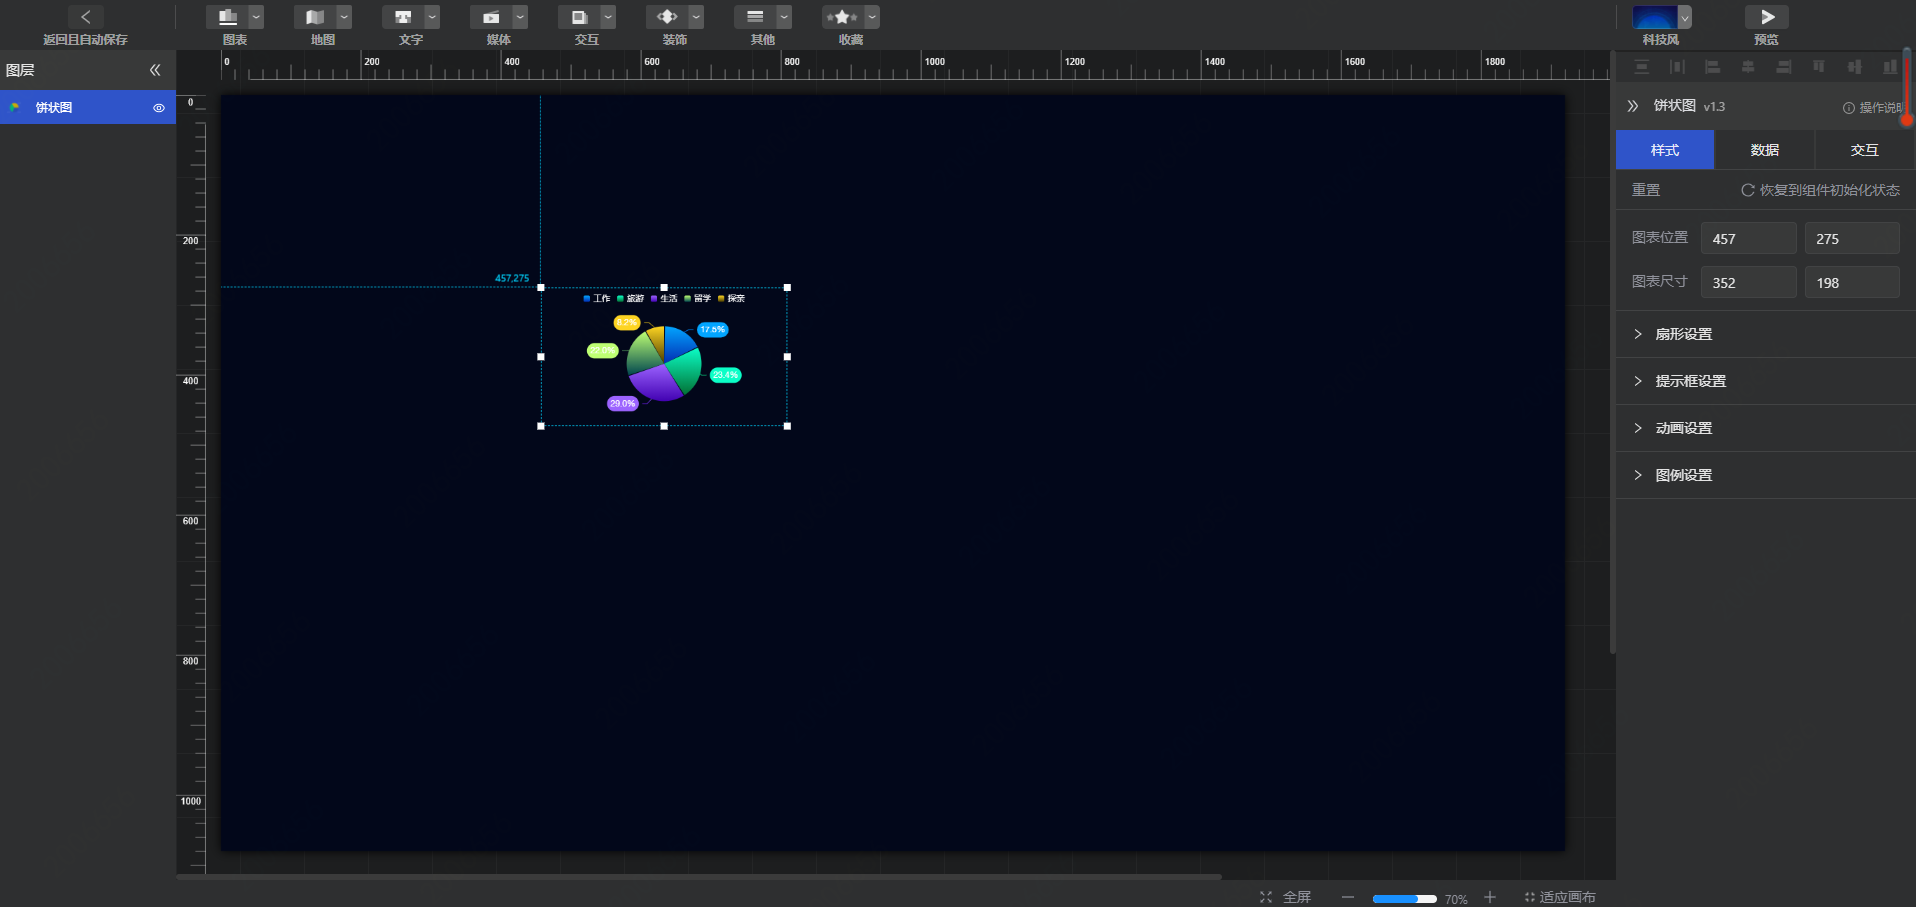Click 图表尺寸 width field showing 352

[1748, 282]
